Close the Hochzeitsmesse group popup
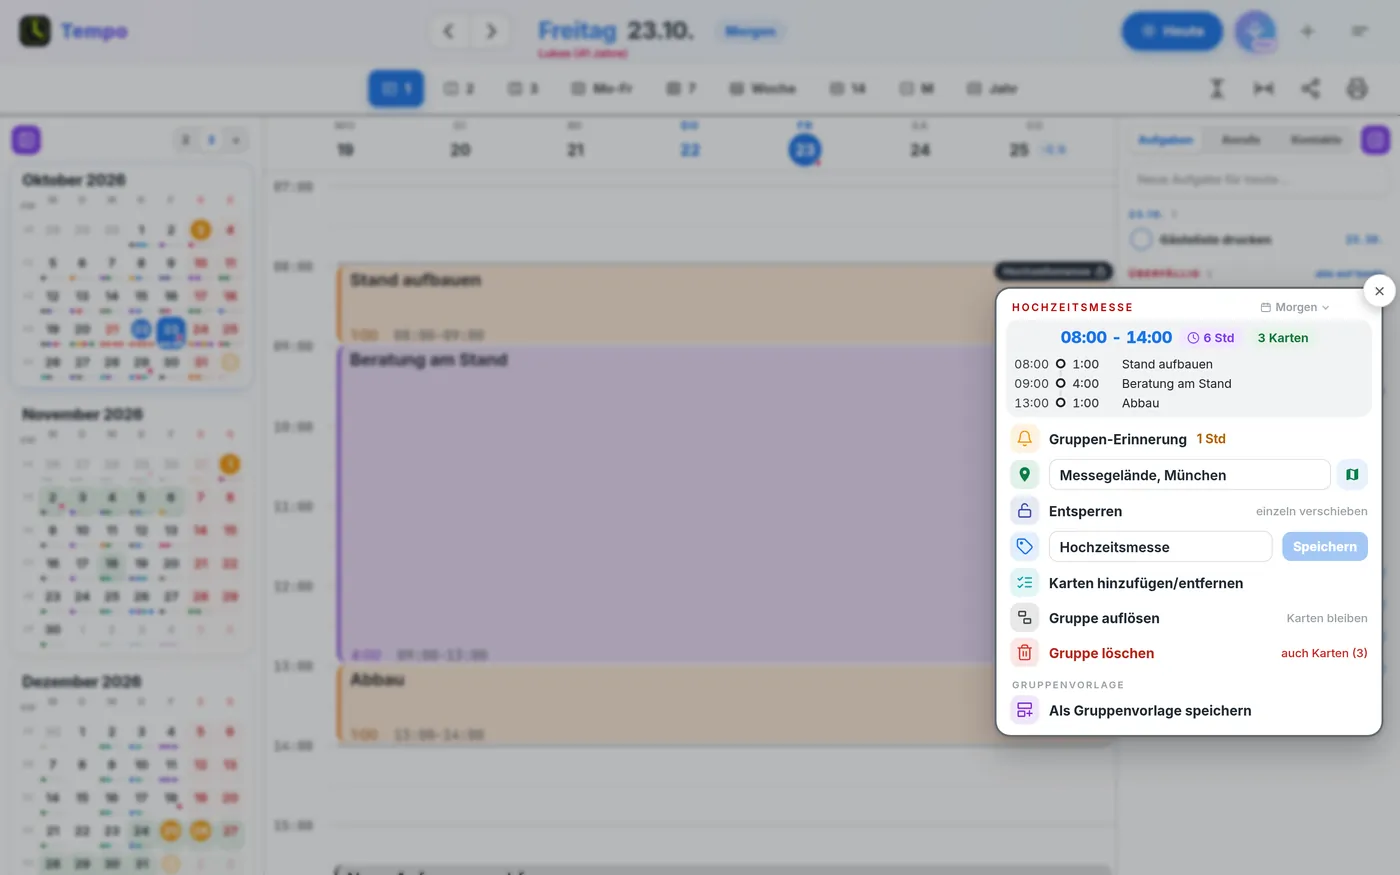This screenshot has width=1400, height=875. click(1379, 291)
